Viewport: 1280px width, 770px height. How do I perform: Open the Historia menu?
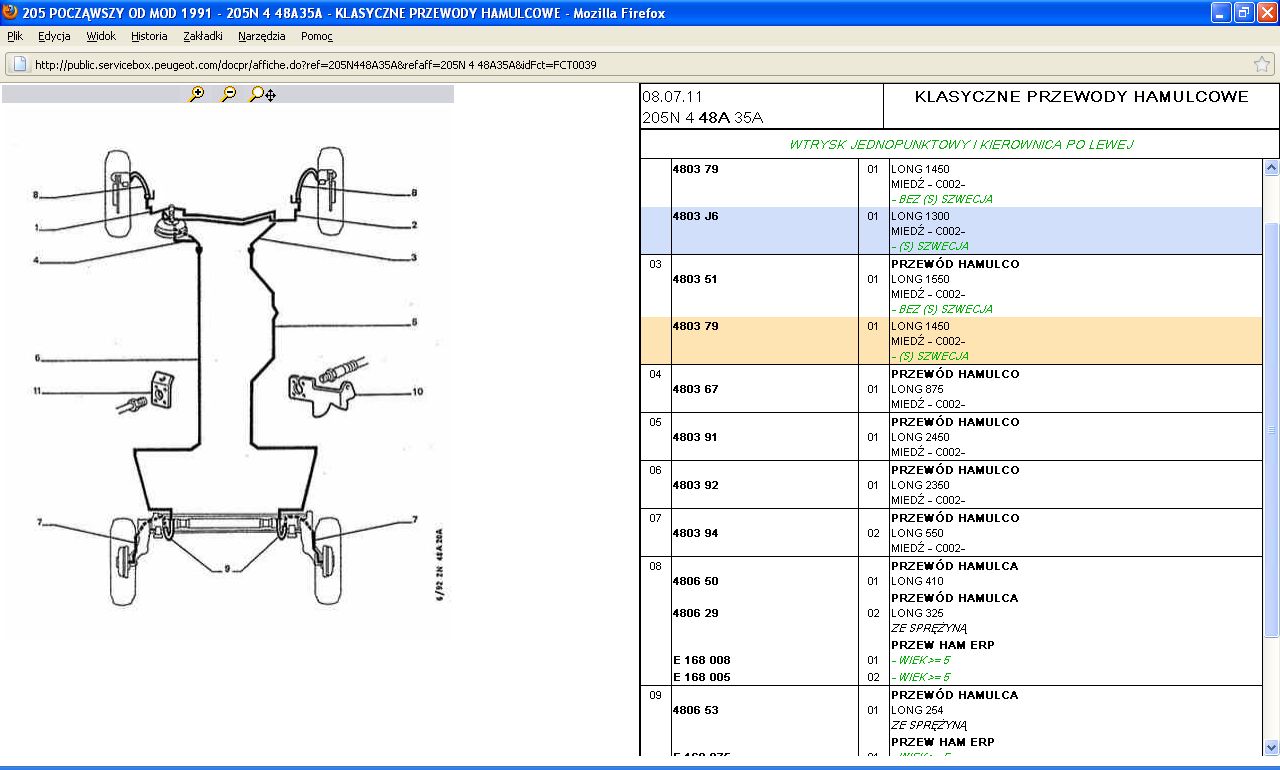point(149,36)
